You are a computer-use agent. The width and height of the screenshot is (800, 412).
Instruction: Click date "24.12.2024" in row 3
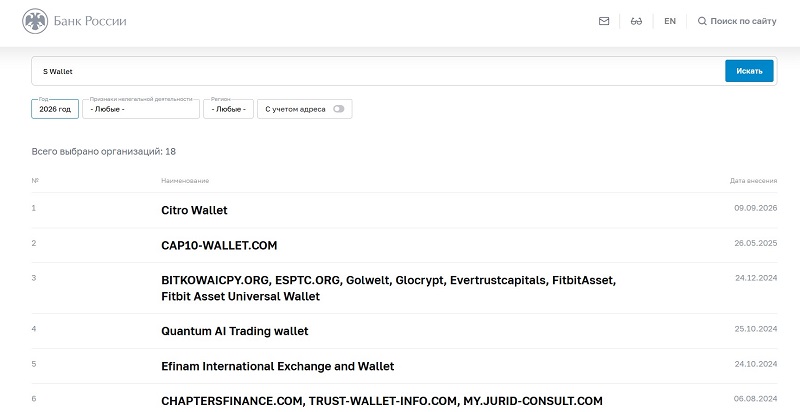[756, 278]
